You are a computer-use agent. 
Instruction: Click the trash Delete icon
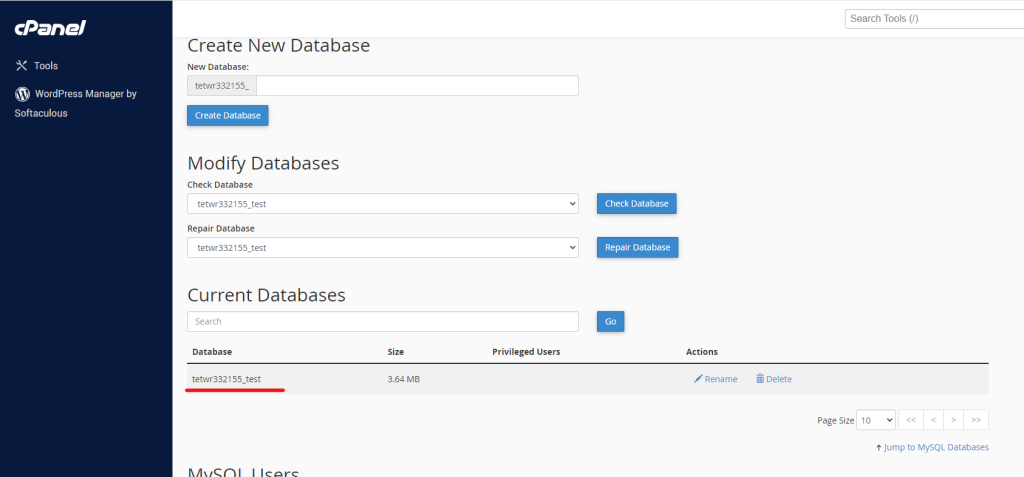point(760,379)
